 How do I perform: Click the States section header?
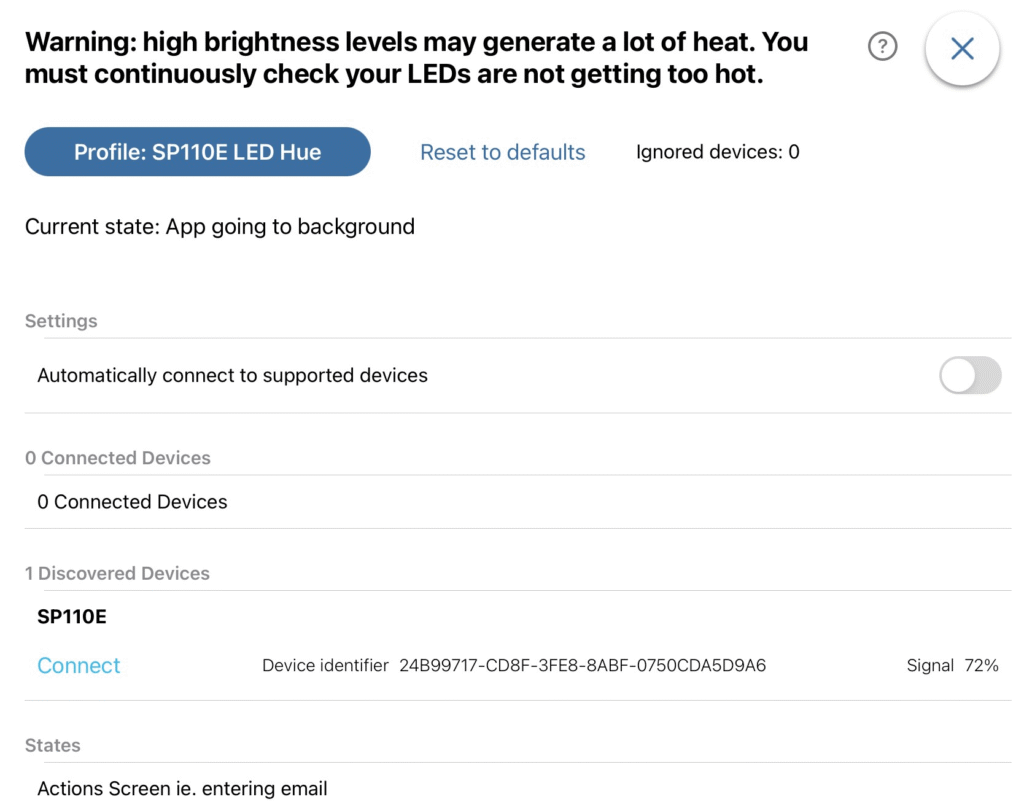coord(52,745)
